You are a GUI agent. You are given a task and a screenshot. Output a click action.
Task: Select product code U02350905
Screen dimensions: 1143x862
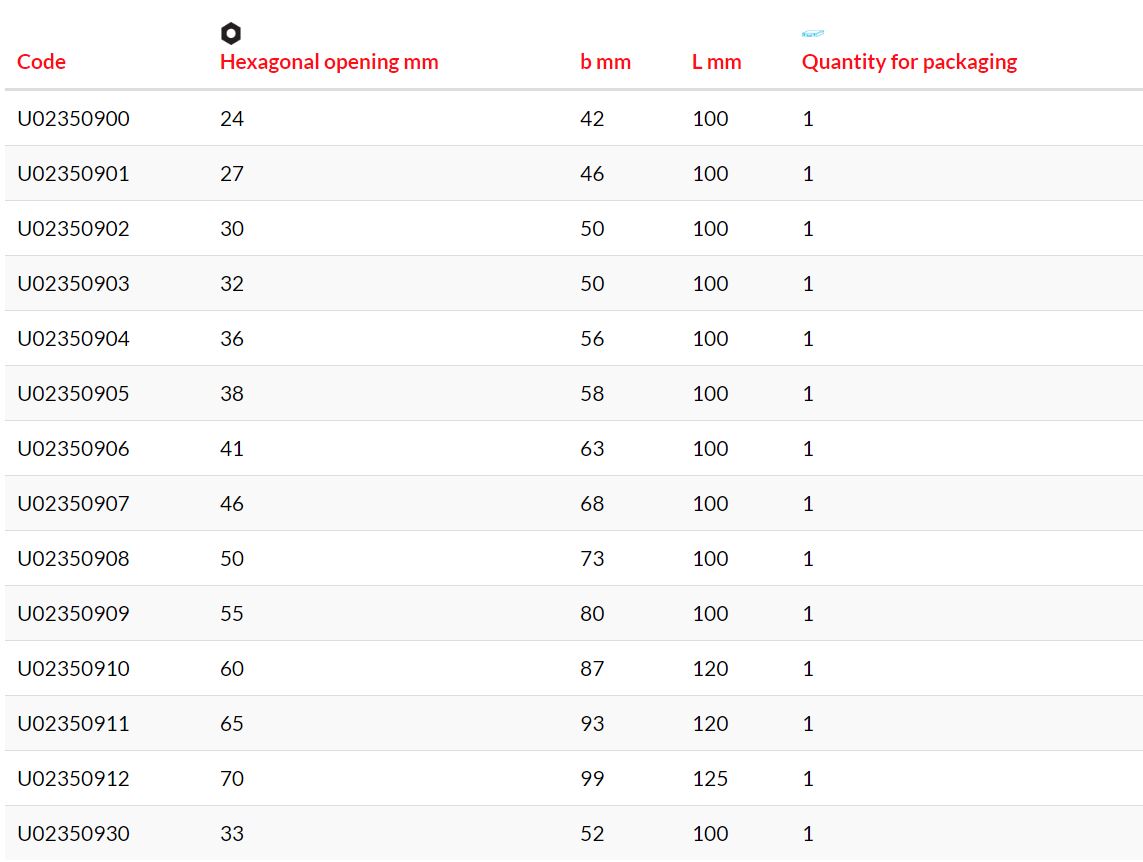pos(74,393)
